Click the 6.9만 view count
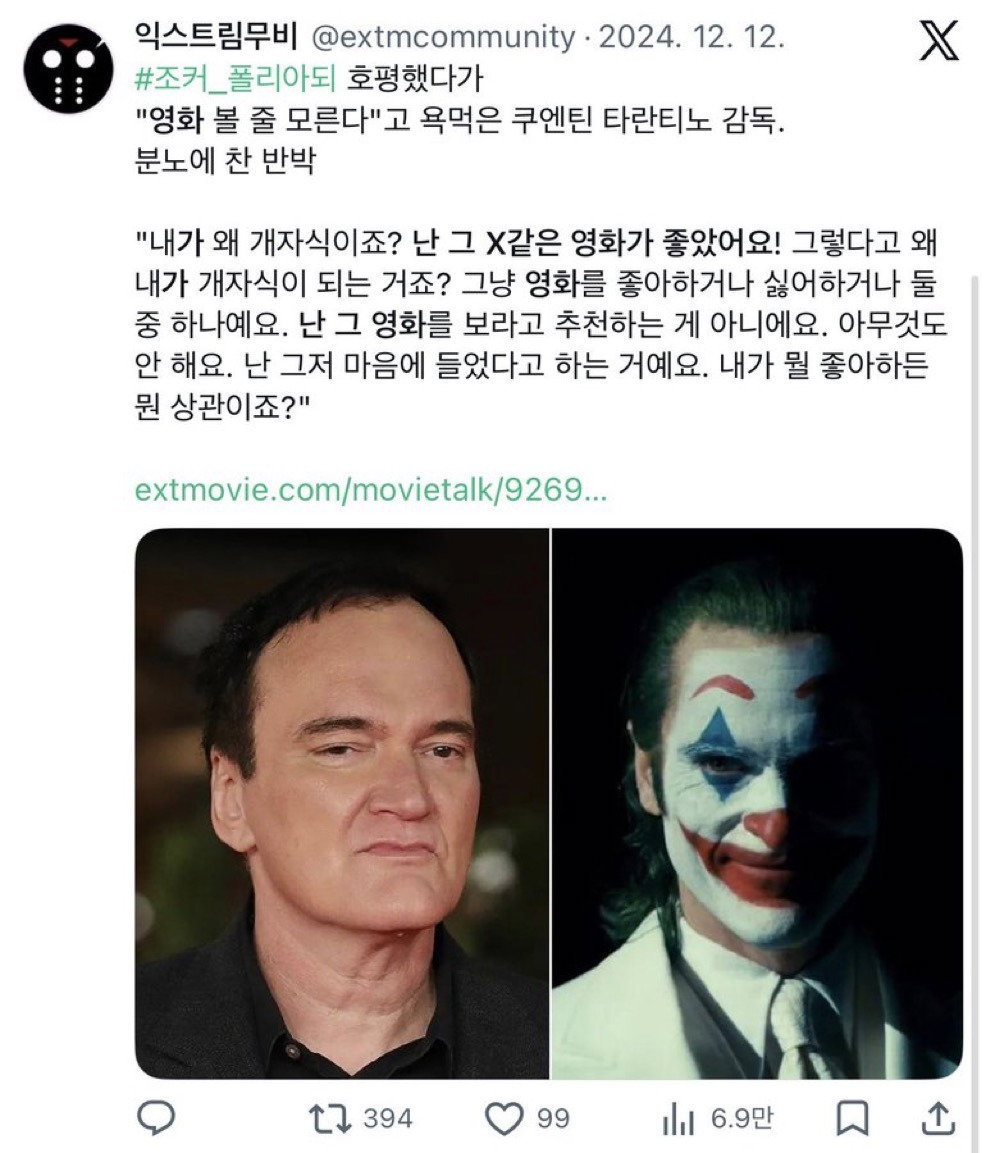The width and height of the screenshot is (986, 1153). point(741,1118)
